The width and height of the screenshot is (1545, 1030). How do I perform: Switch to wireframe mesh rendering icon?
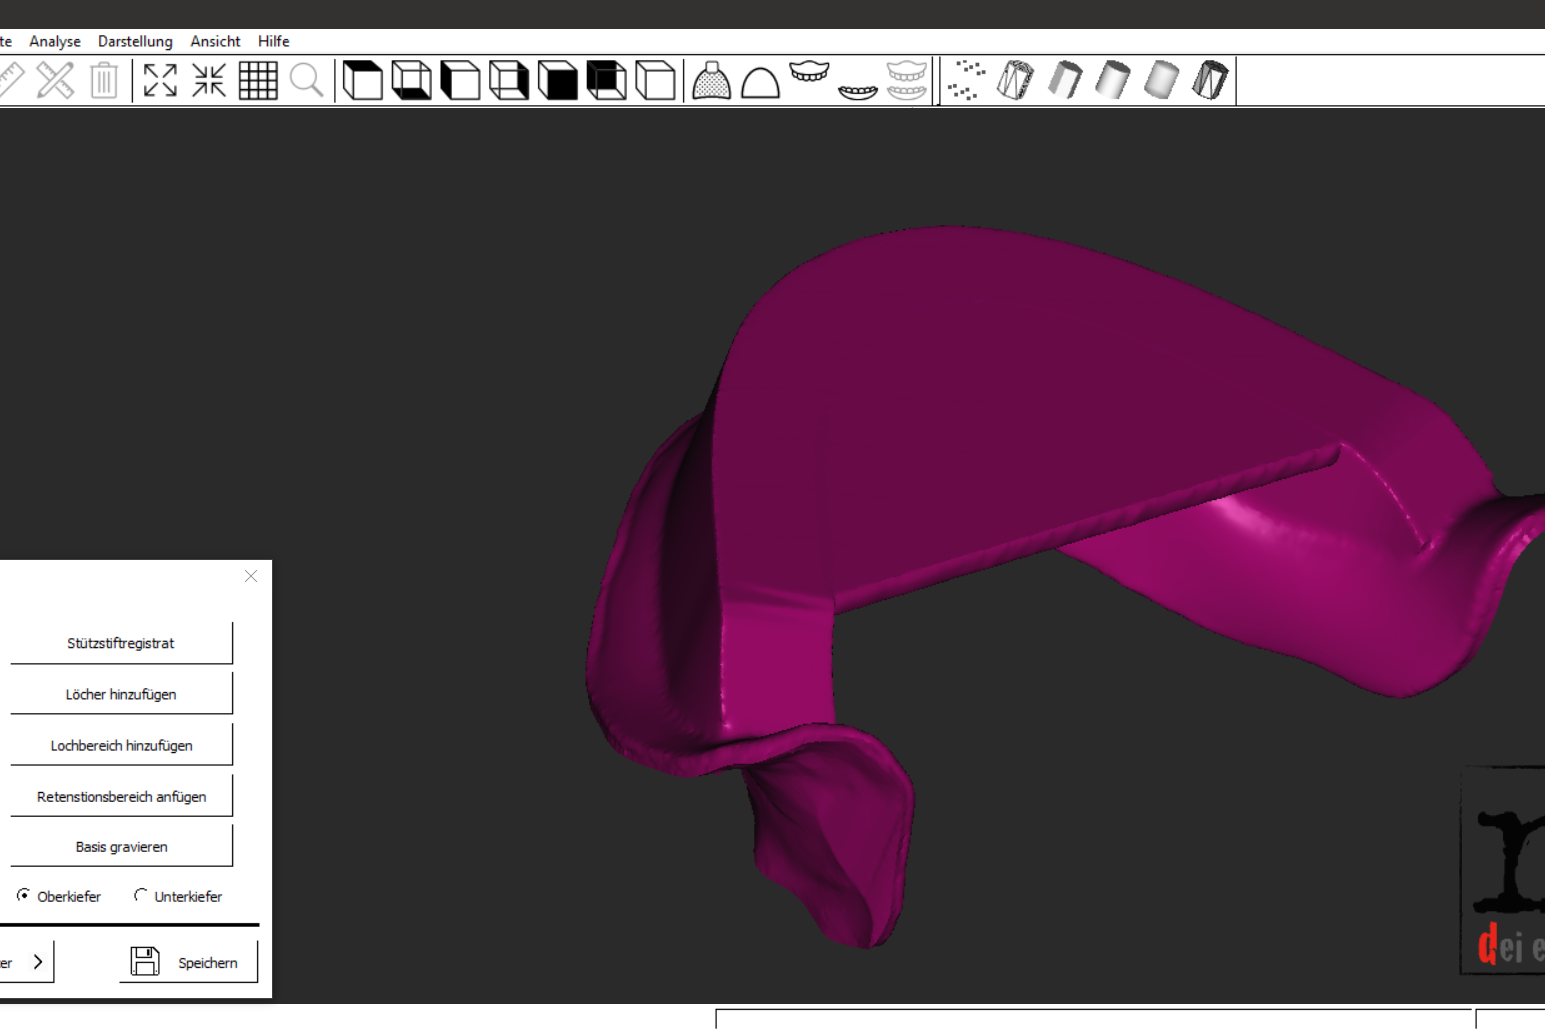coord(1015,80)
